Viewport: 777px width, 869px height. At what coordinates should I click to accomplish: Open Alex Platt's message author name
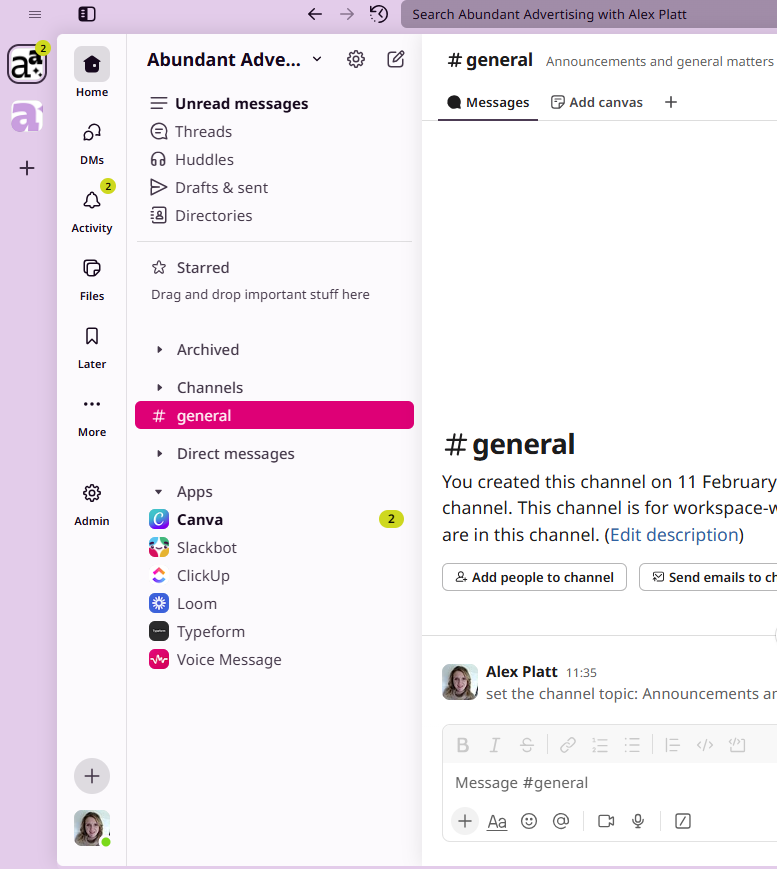pyautogui.click(x=522, y=672)
